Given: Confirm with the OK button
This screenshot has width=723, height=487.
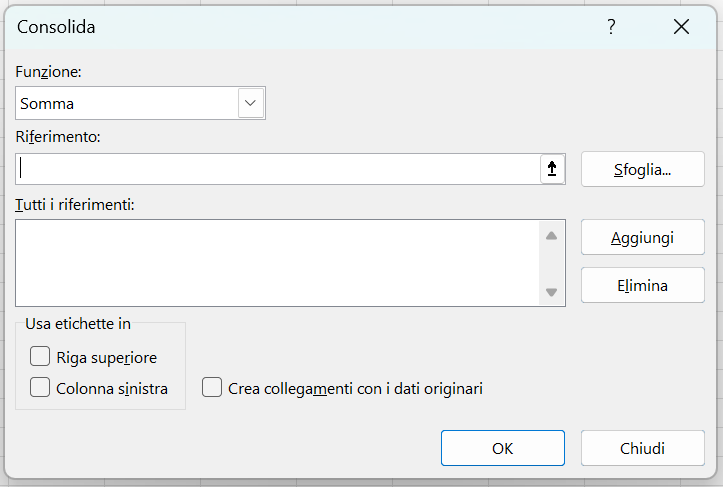Looking at the screenshot, I should [503, 448].
